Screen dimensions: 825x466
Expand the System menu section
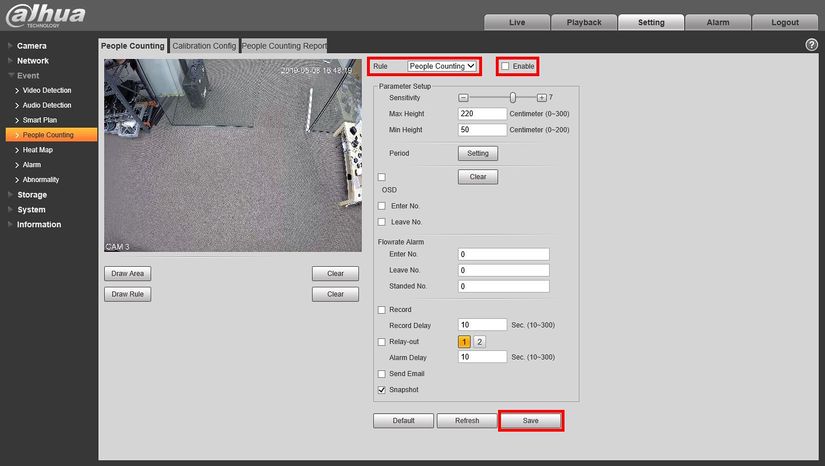point(31,209)
